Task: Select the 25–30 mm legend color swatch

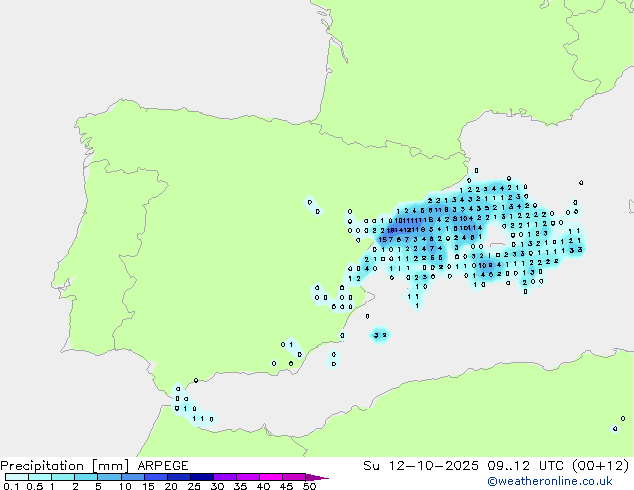Action: pyautogui.click(x=201, y=477)
